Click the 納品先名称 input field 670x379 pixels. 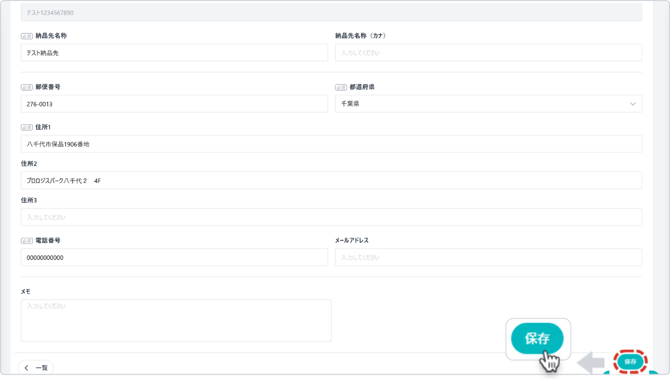(174, 53)
